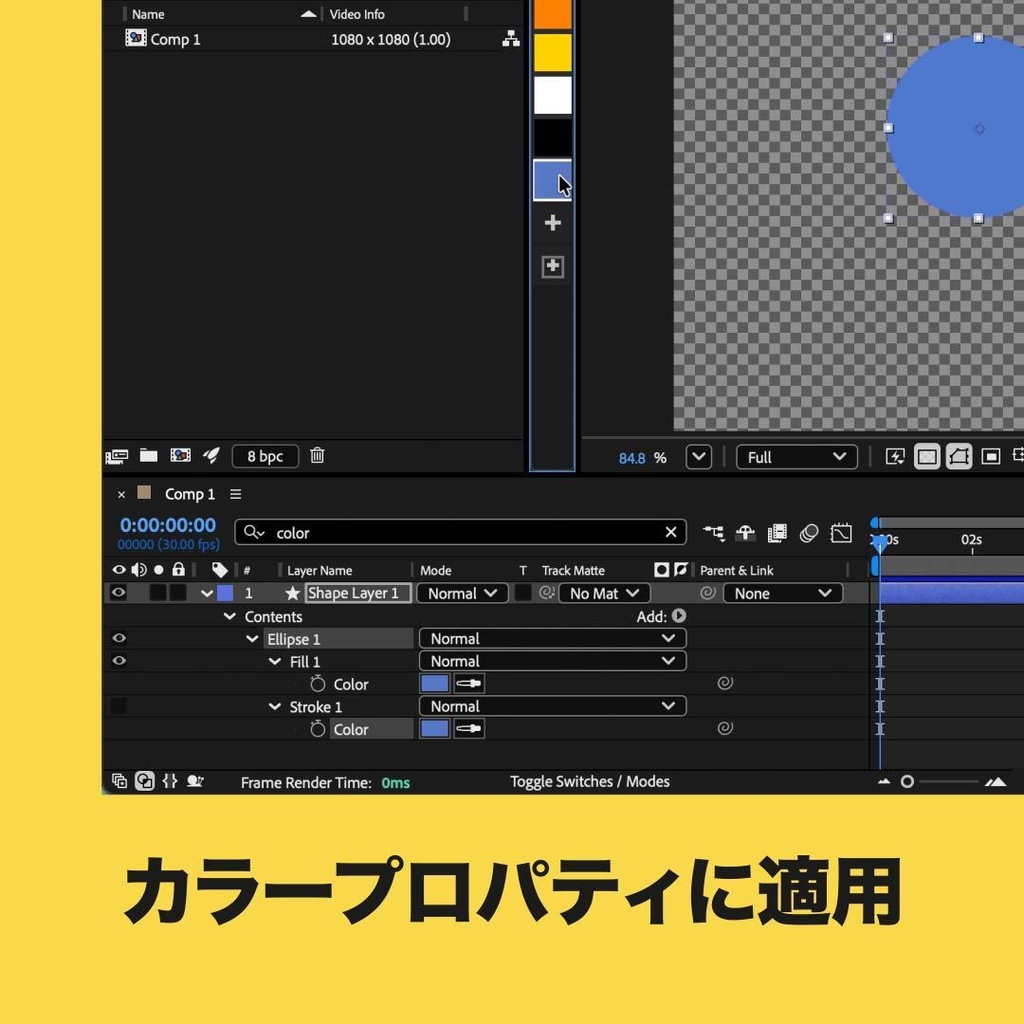Hide Shape Layer 1 in the timeline
Image resolution: width=1024 pixels, height=1024 pixels.
(118, 593)
